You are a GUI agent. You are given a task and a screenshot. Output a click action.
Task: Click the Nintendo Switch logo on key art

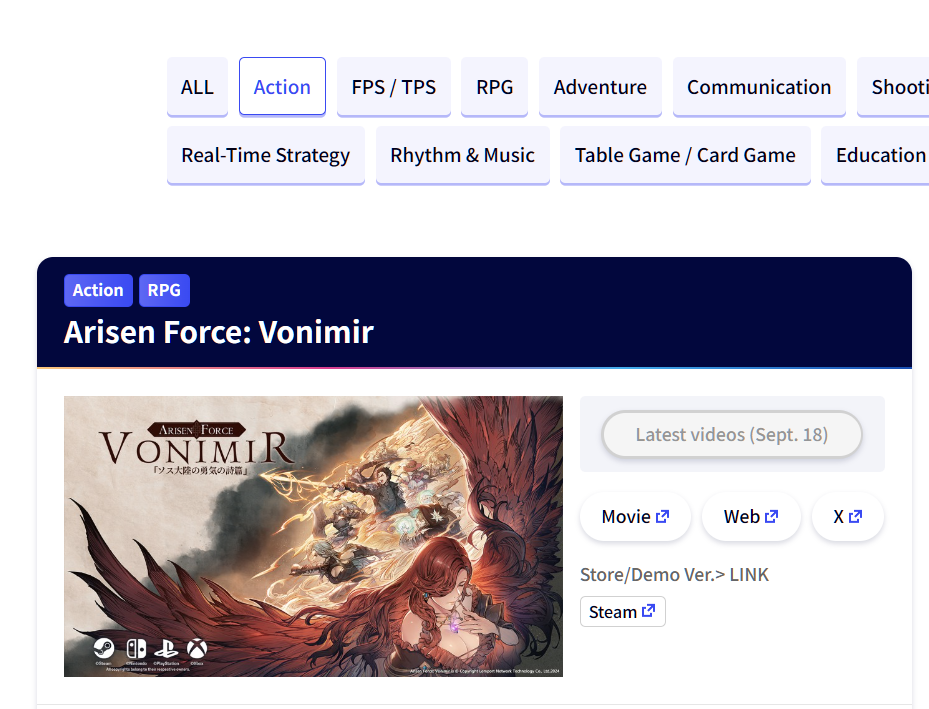pyautogui.click(x=136, y=648)
